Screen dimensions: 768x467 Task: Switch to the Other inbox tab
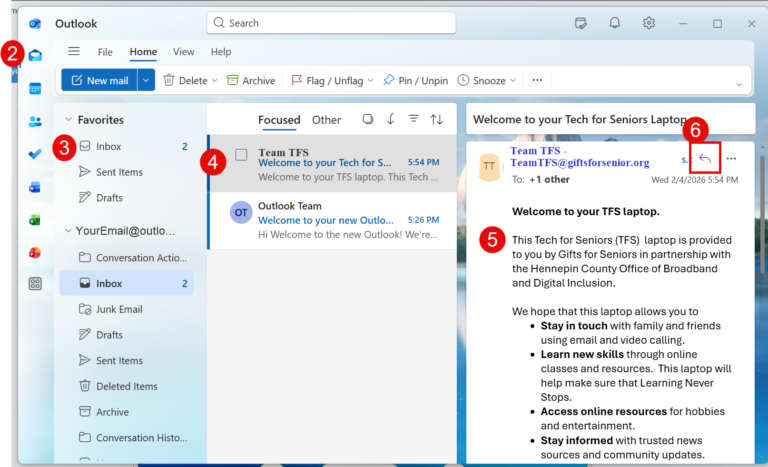(326, 120)
